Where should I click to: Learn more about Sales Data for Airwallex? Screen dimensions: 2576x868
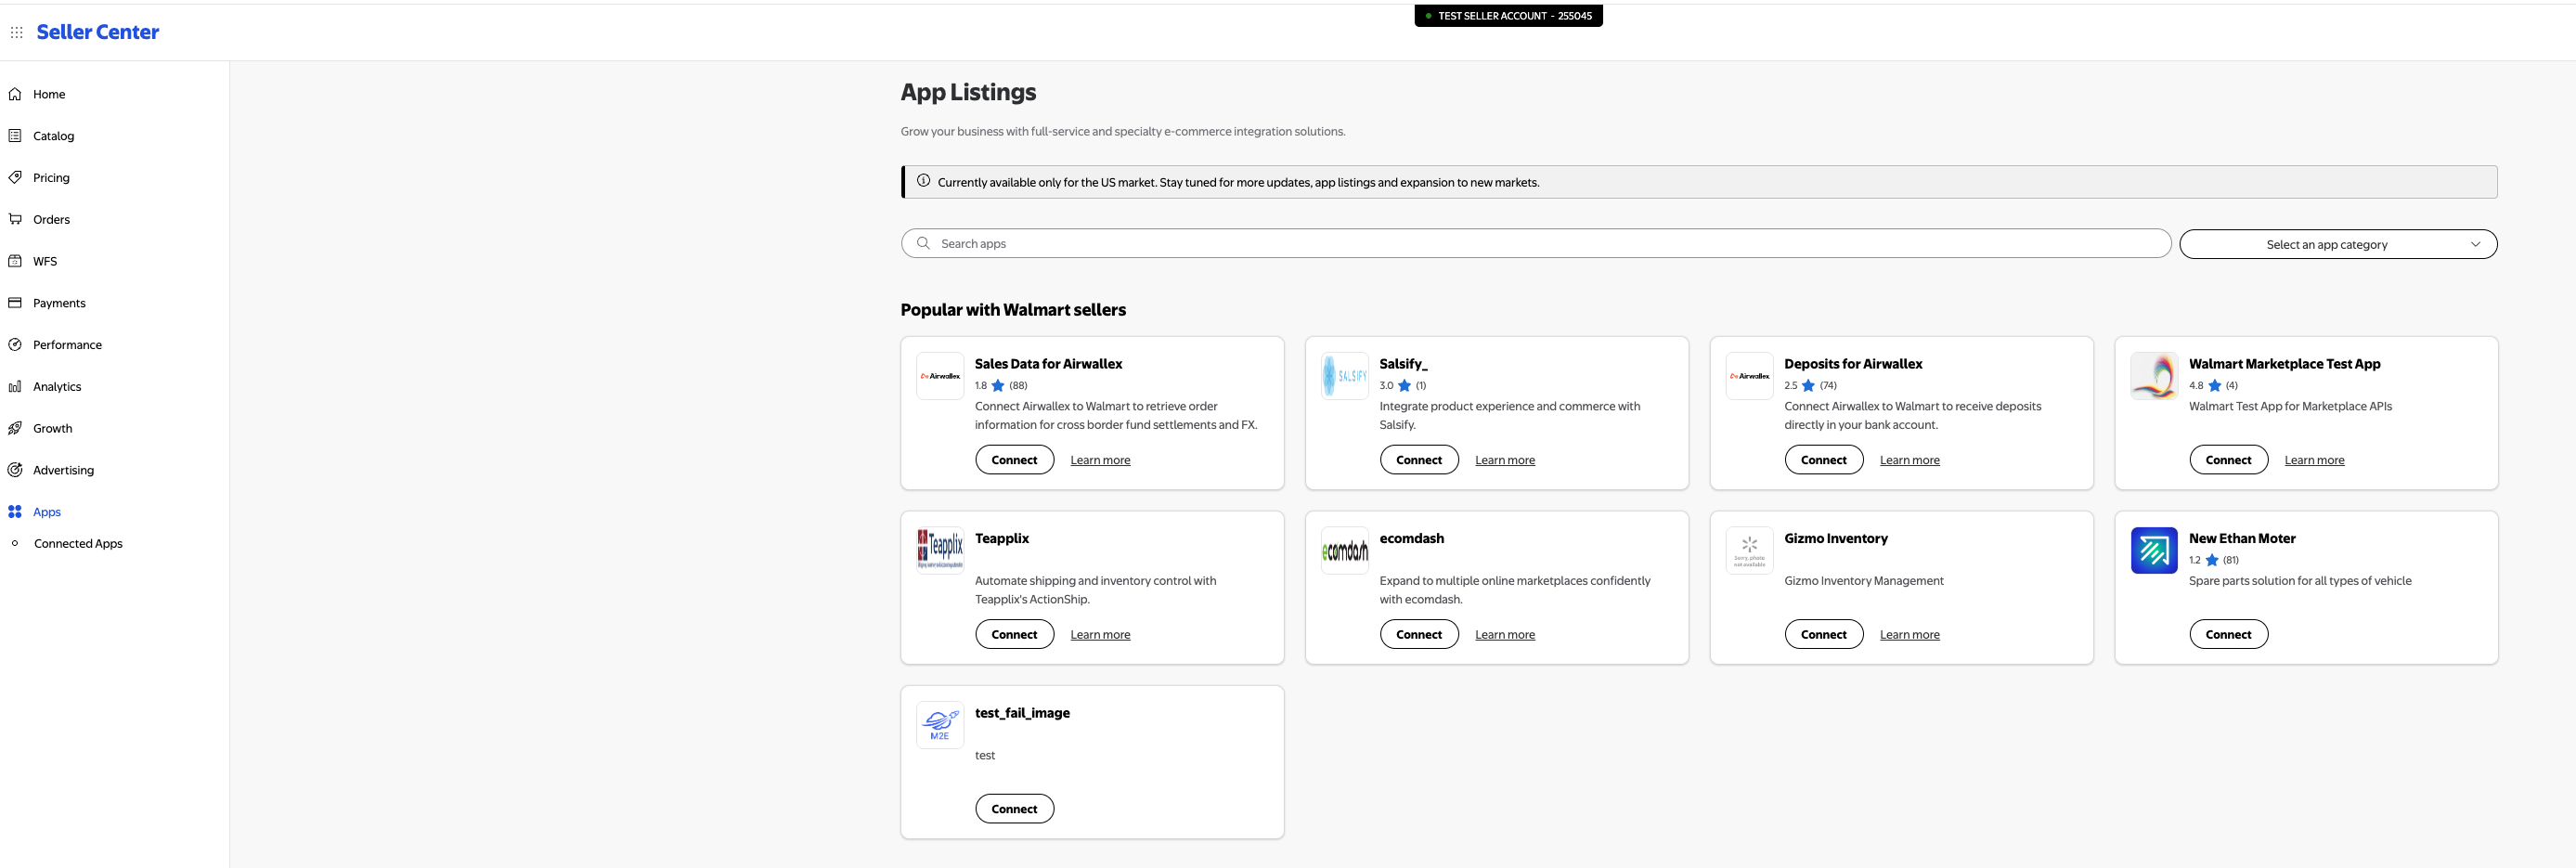point(1100,460)
